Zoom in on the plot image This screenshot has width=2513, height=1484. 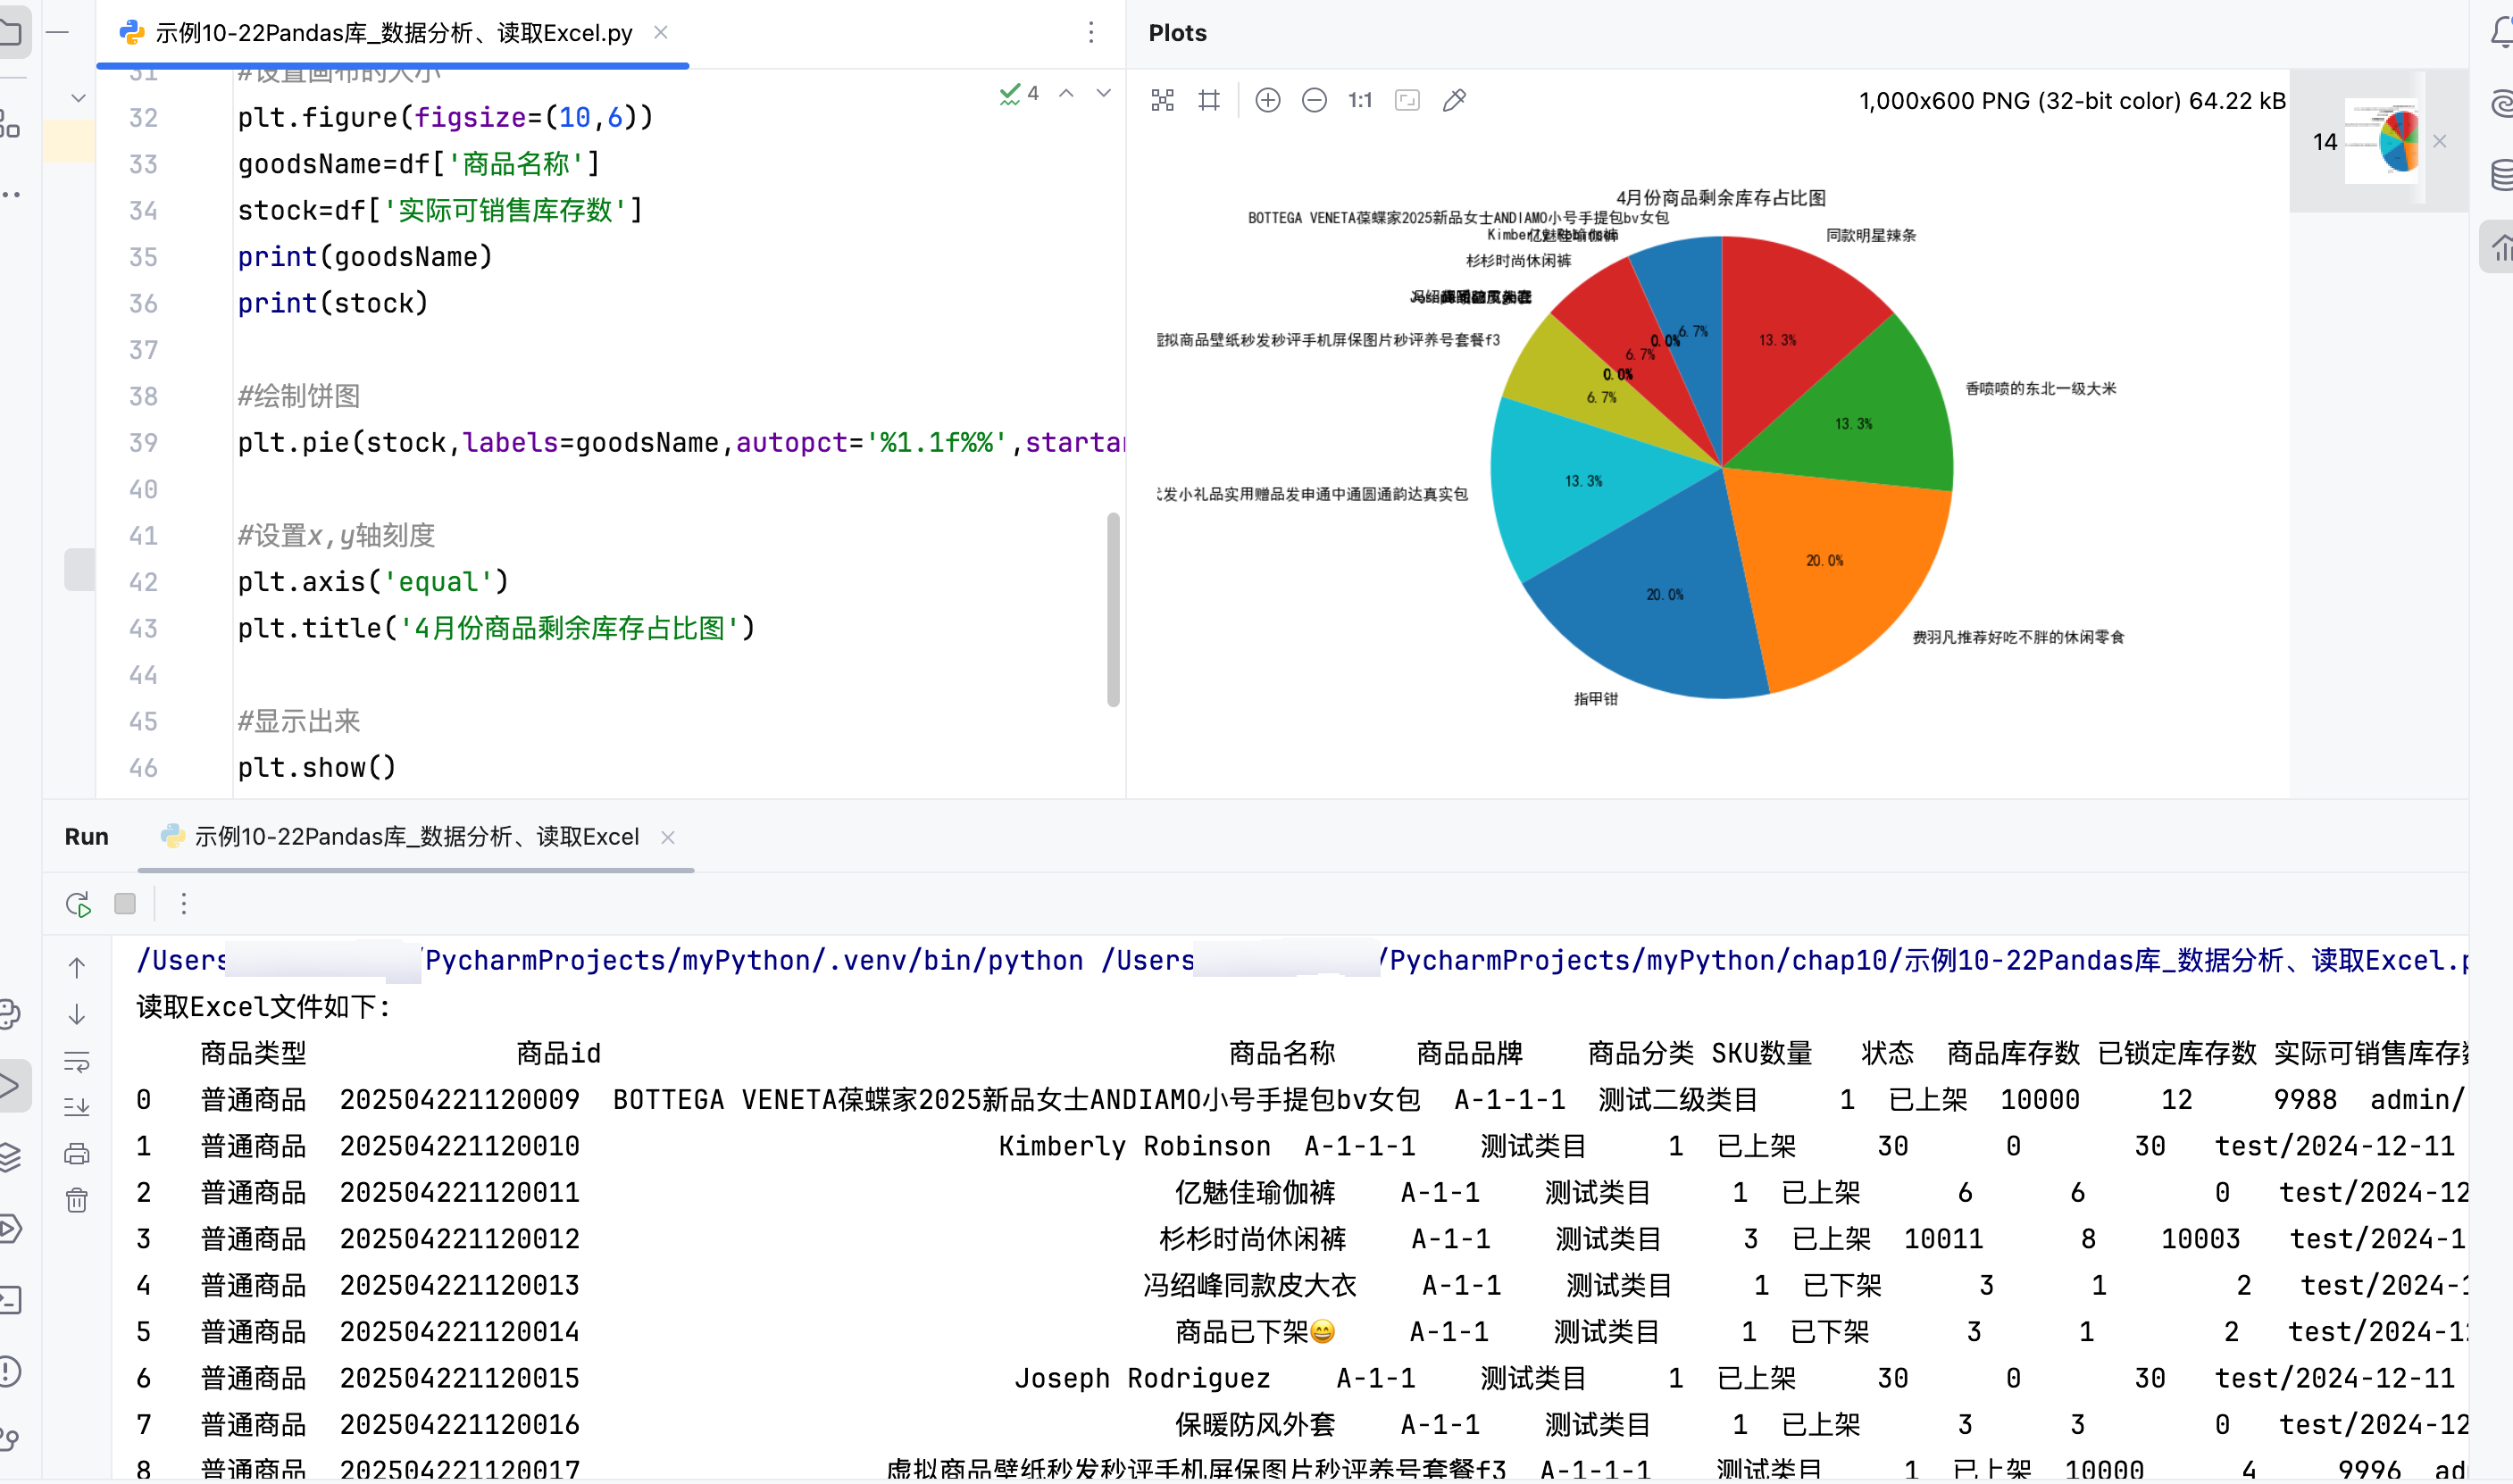[1267, 100]
